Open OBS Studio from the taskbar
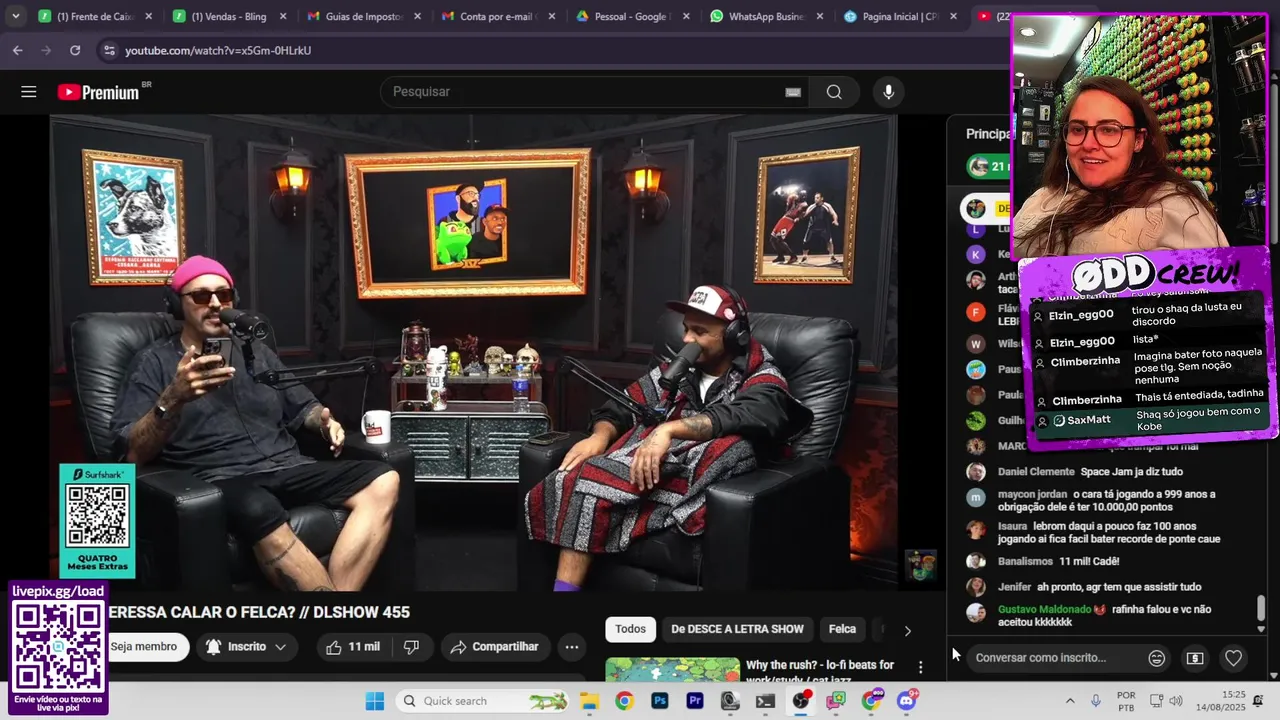 [x=801, y=701]
